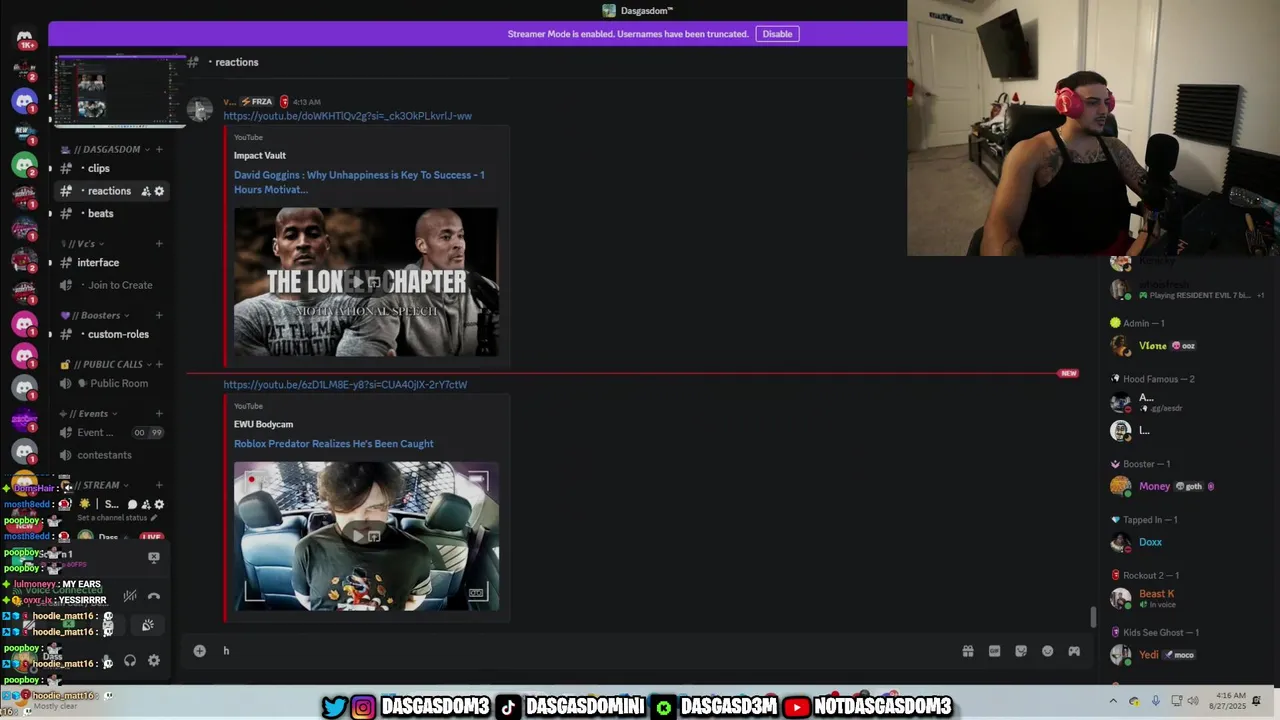Edit channel status pencil icon
The image size is (1280, 720).
click(x=154, y=518)
